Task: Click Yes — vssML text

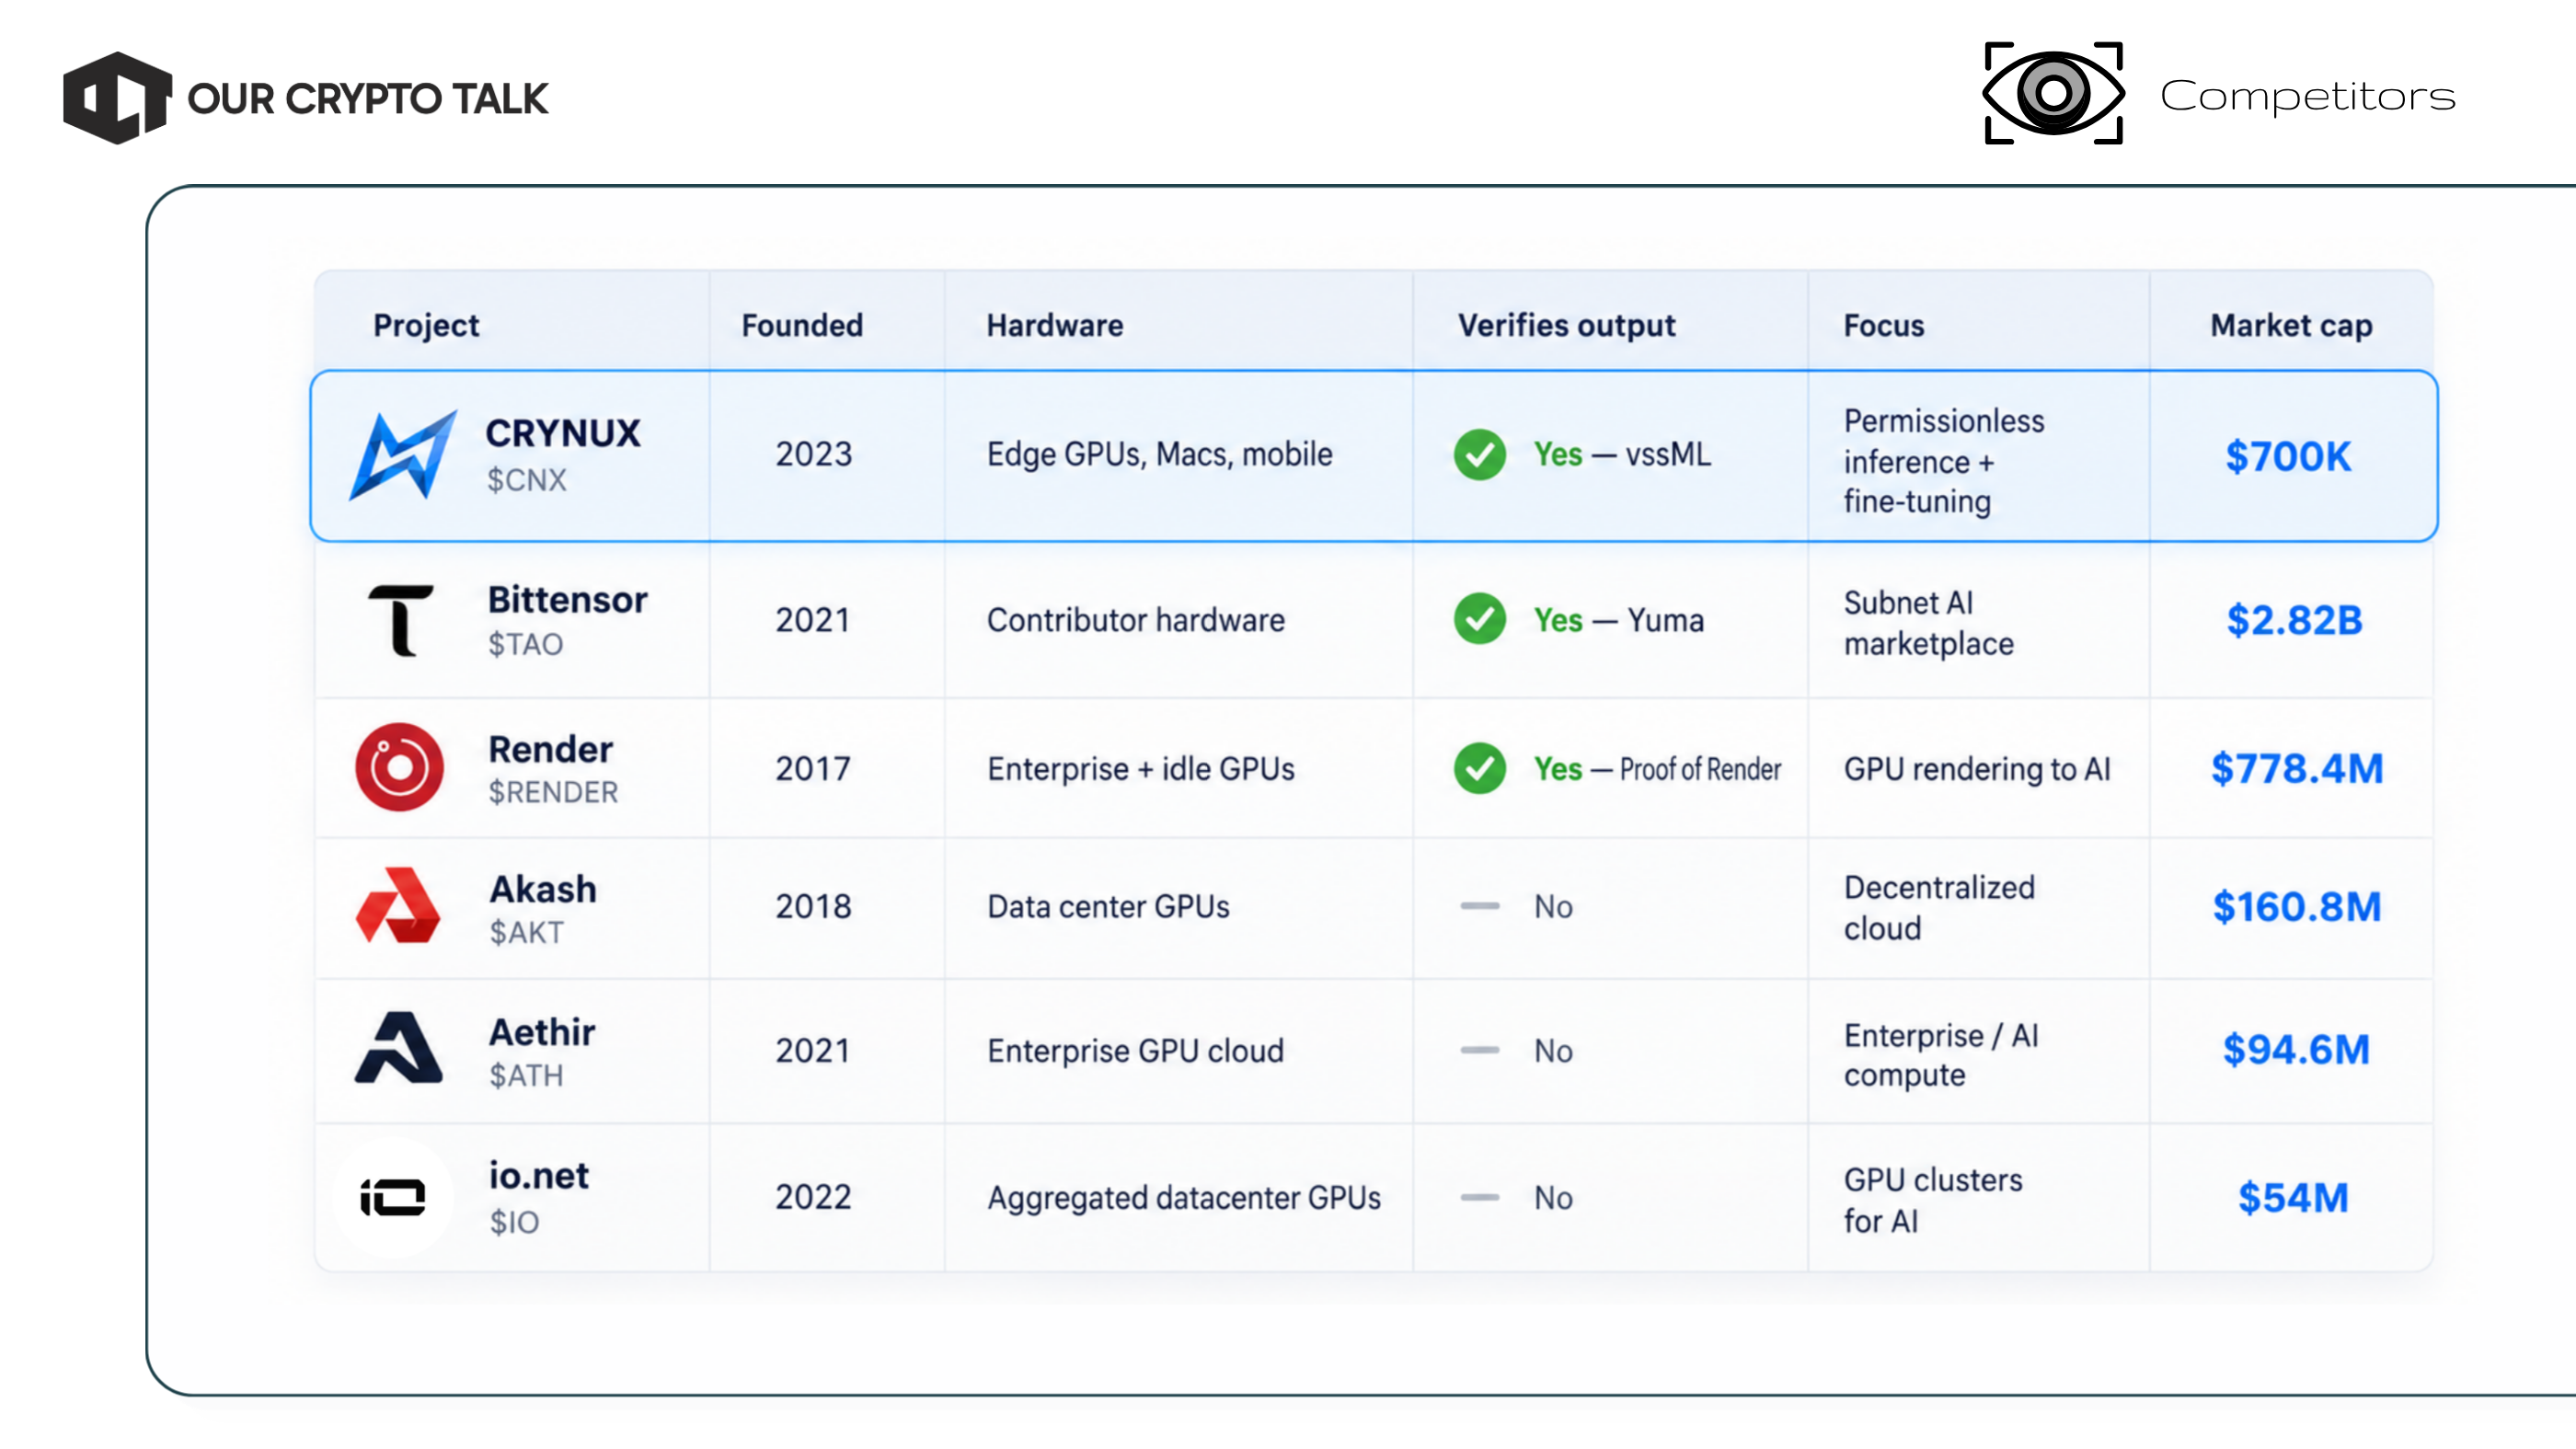Action: [1622, 455]
